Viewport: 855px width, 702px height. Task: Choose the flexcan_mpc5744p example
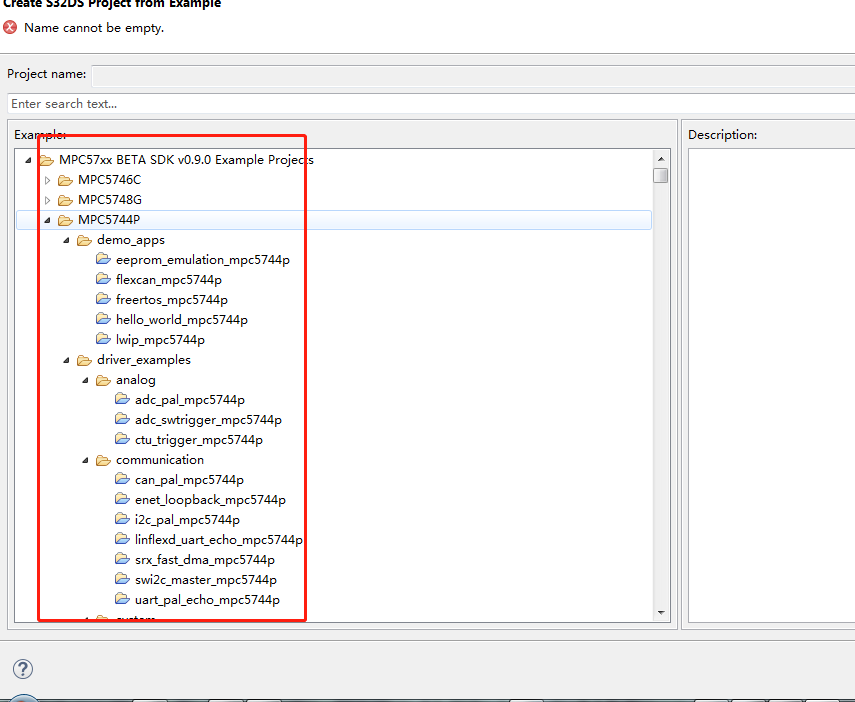(168, 280)
